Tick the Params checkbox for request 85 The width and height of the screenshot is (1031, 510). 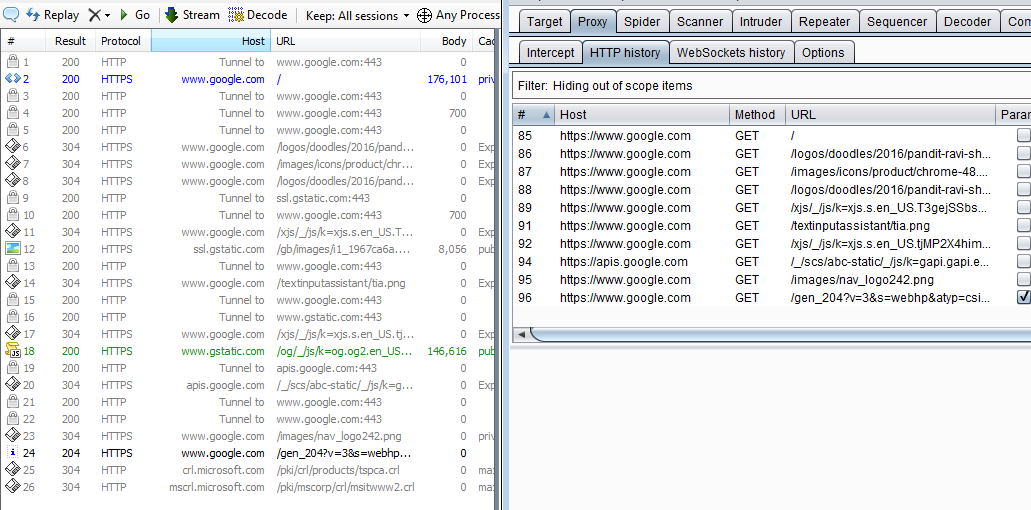coord(1023,135)
